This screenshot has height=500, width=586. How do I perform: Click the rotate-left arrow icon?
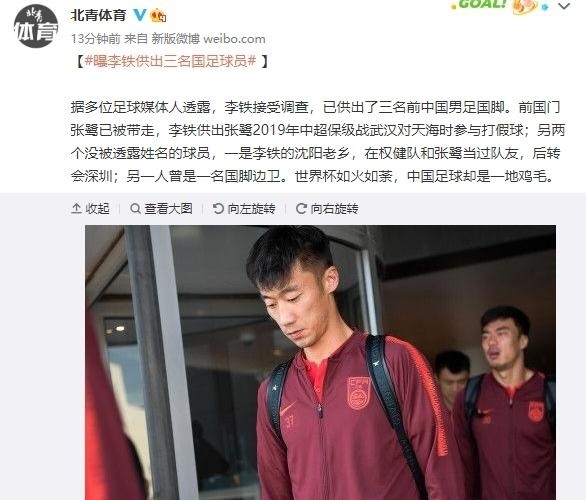[x=218, y=208]
